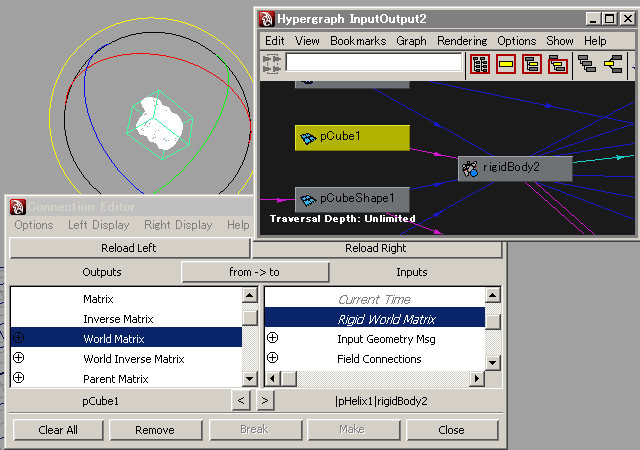
Task: Click Frame Hierarchy icon in Hypergraph toolbar
Action: click(532, 64)
